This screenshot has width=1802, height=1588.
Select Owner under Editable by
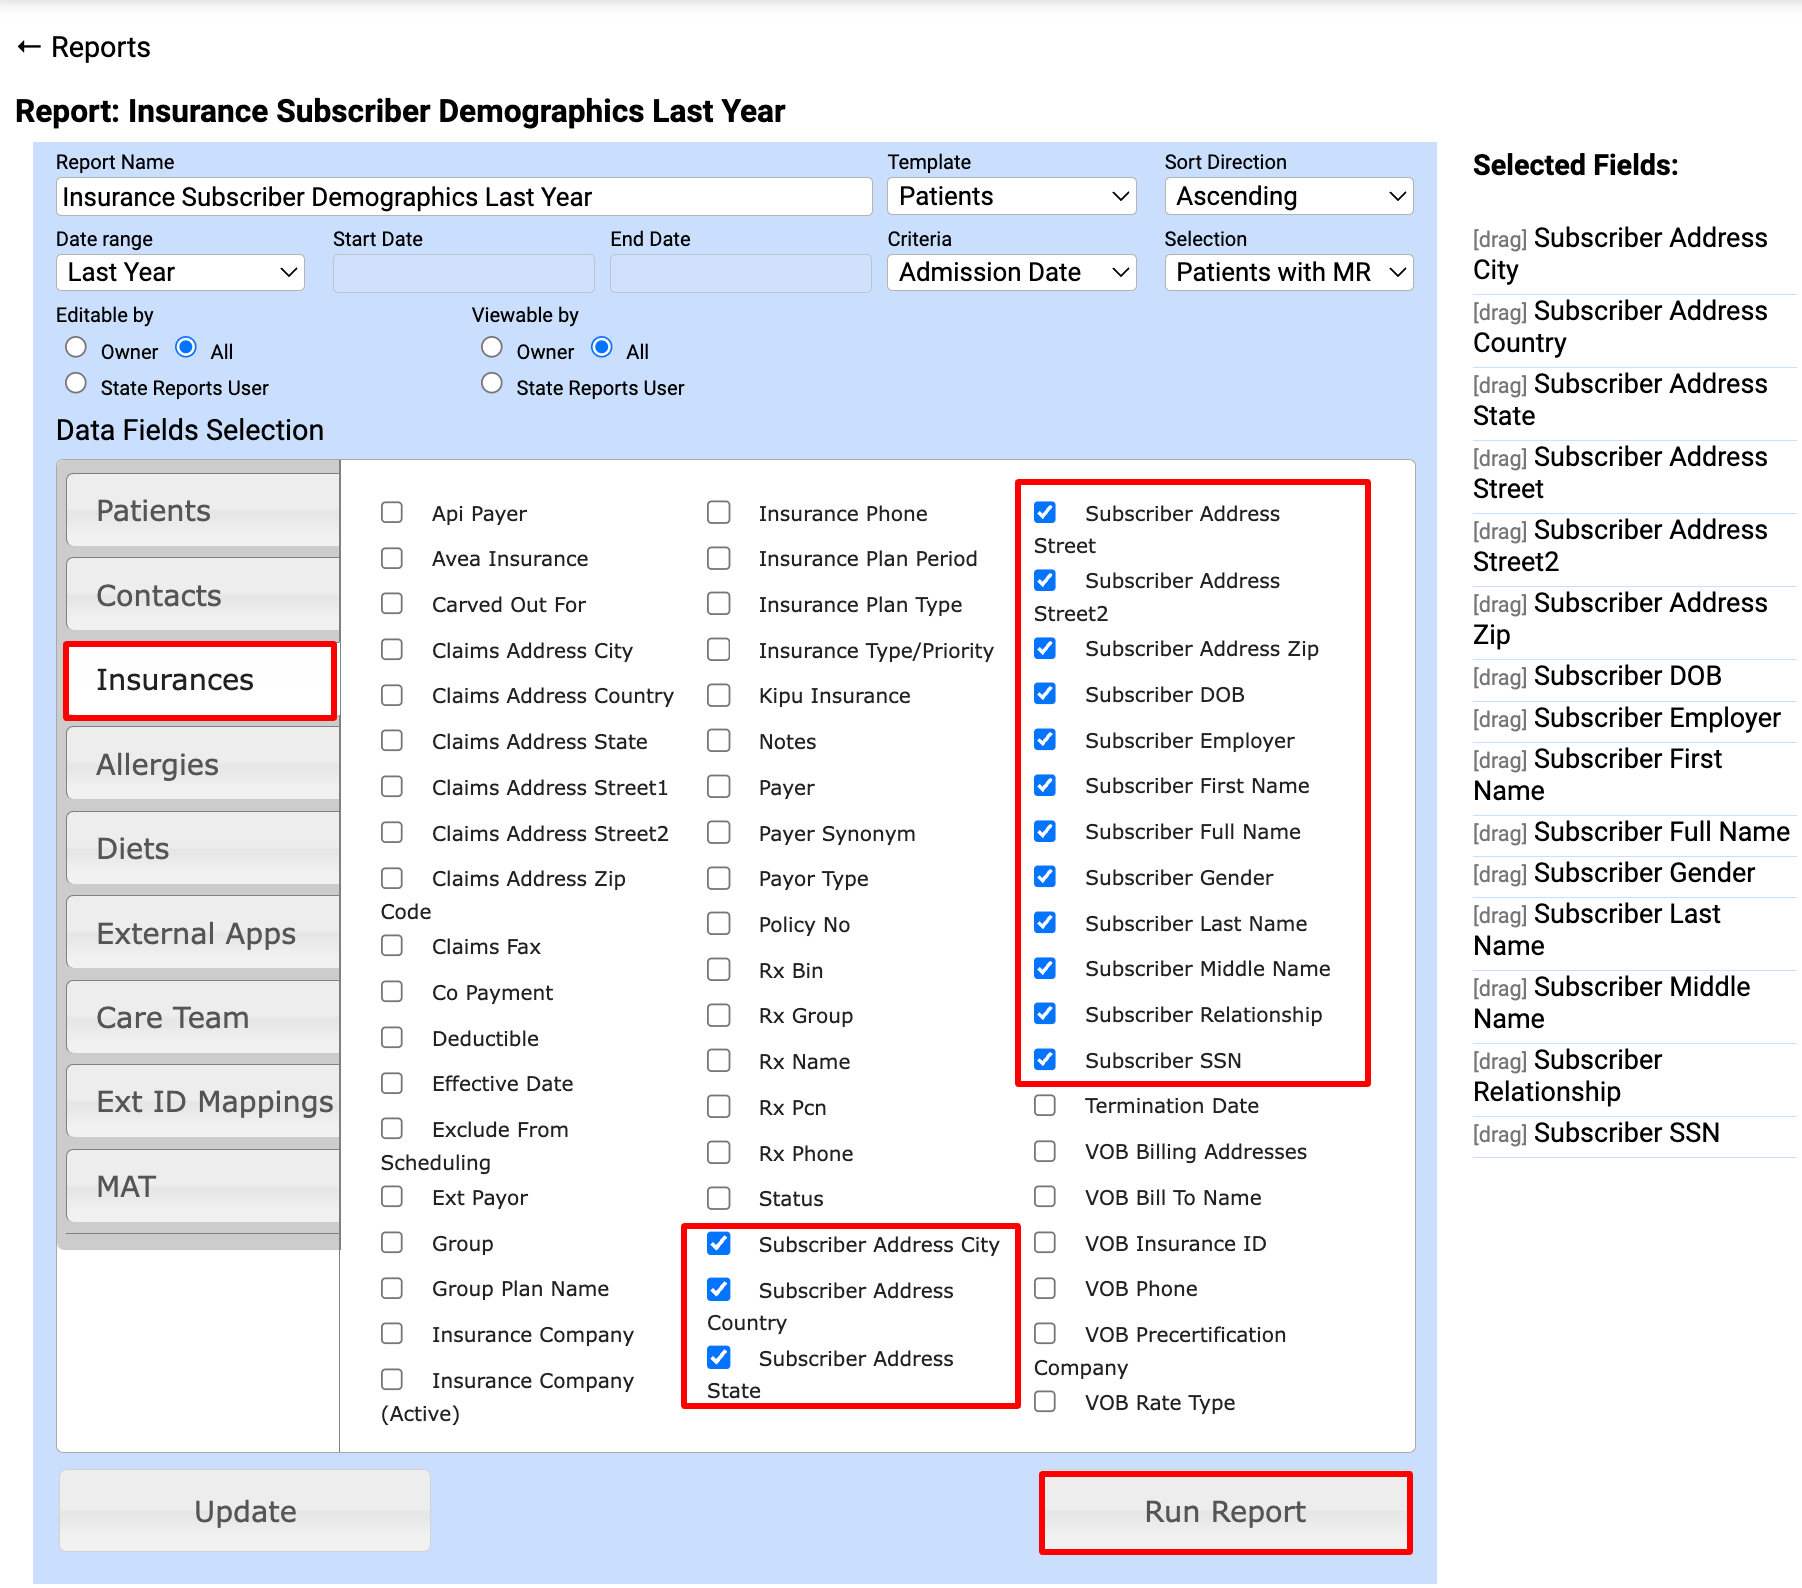click(x=76, y=348)
